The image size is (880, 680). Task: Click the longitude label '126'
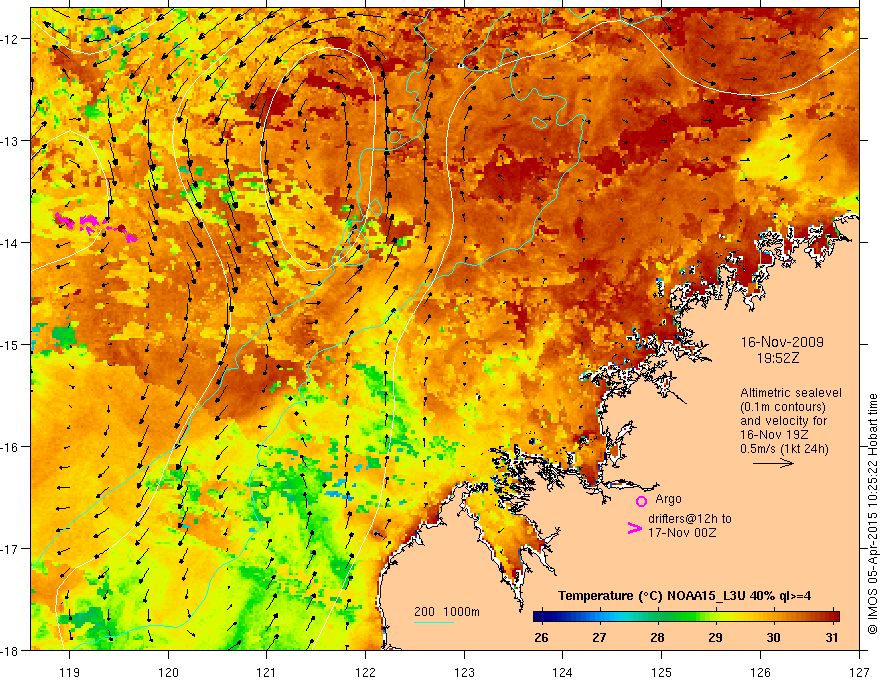[x=760, y=672]
